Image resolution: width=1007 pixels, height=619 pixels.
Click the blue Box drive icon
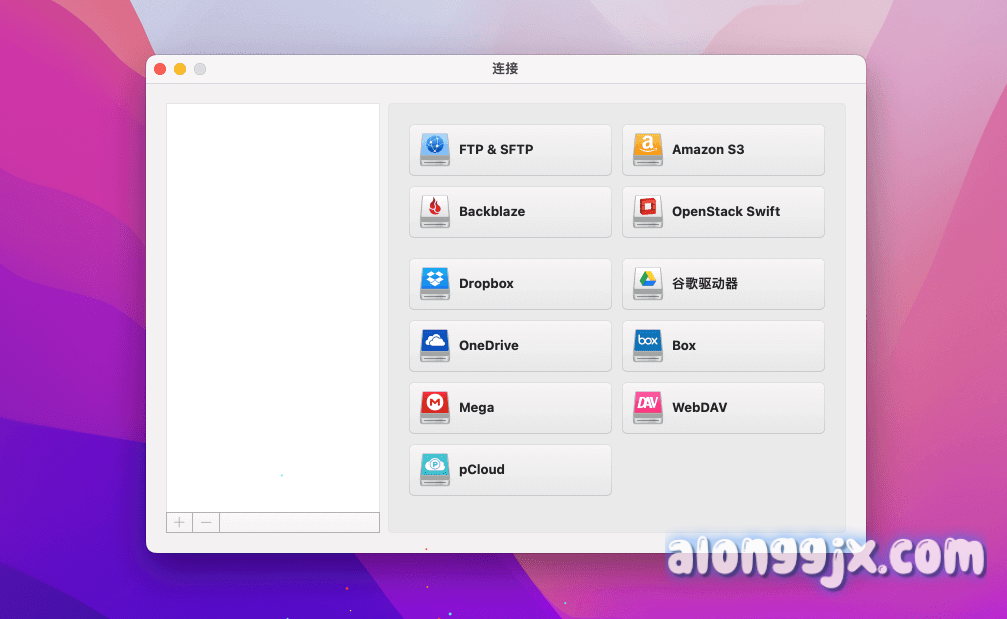tap(648, 346)
